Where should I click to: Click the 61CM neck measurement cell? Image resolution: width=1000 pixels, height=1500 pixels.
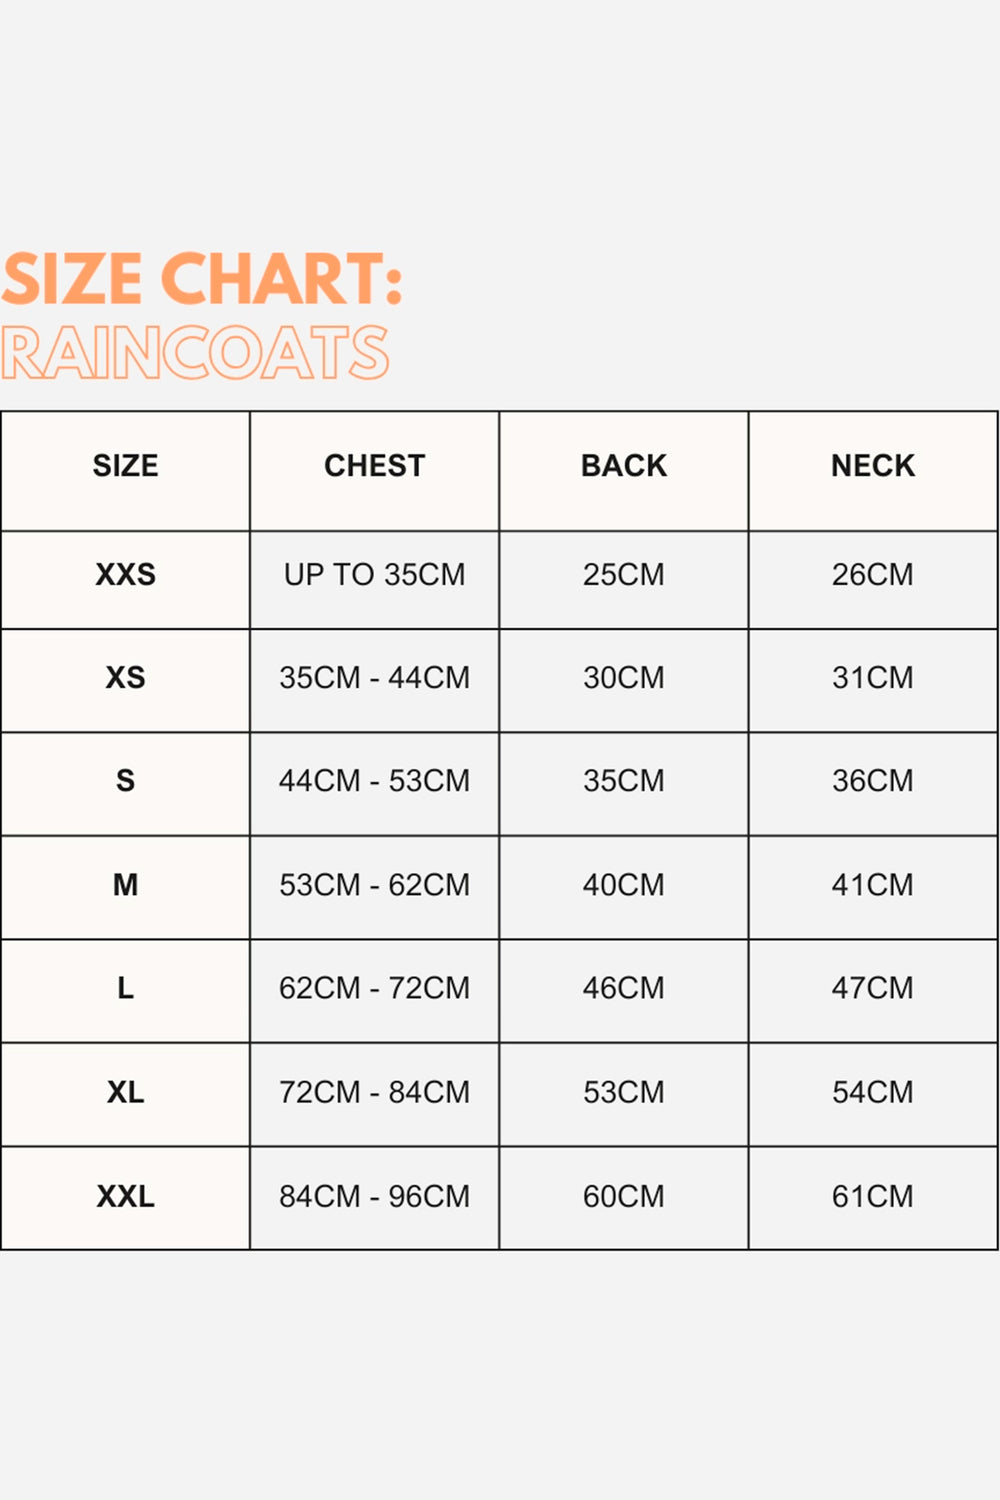[873, 1196]
